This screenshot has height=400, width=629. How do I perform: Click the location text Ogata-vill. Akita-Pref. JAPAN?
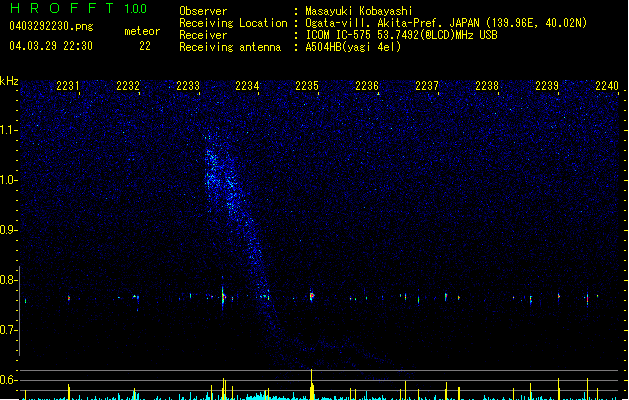392,23
